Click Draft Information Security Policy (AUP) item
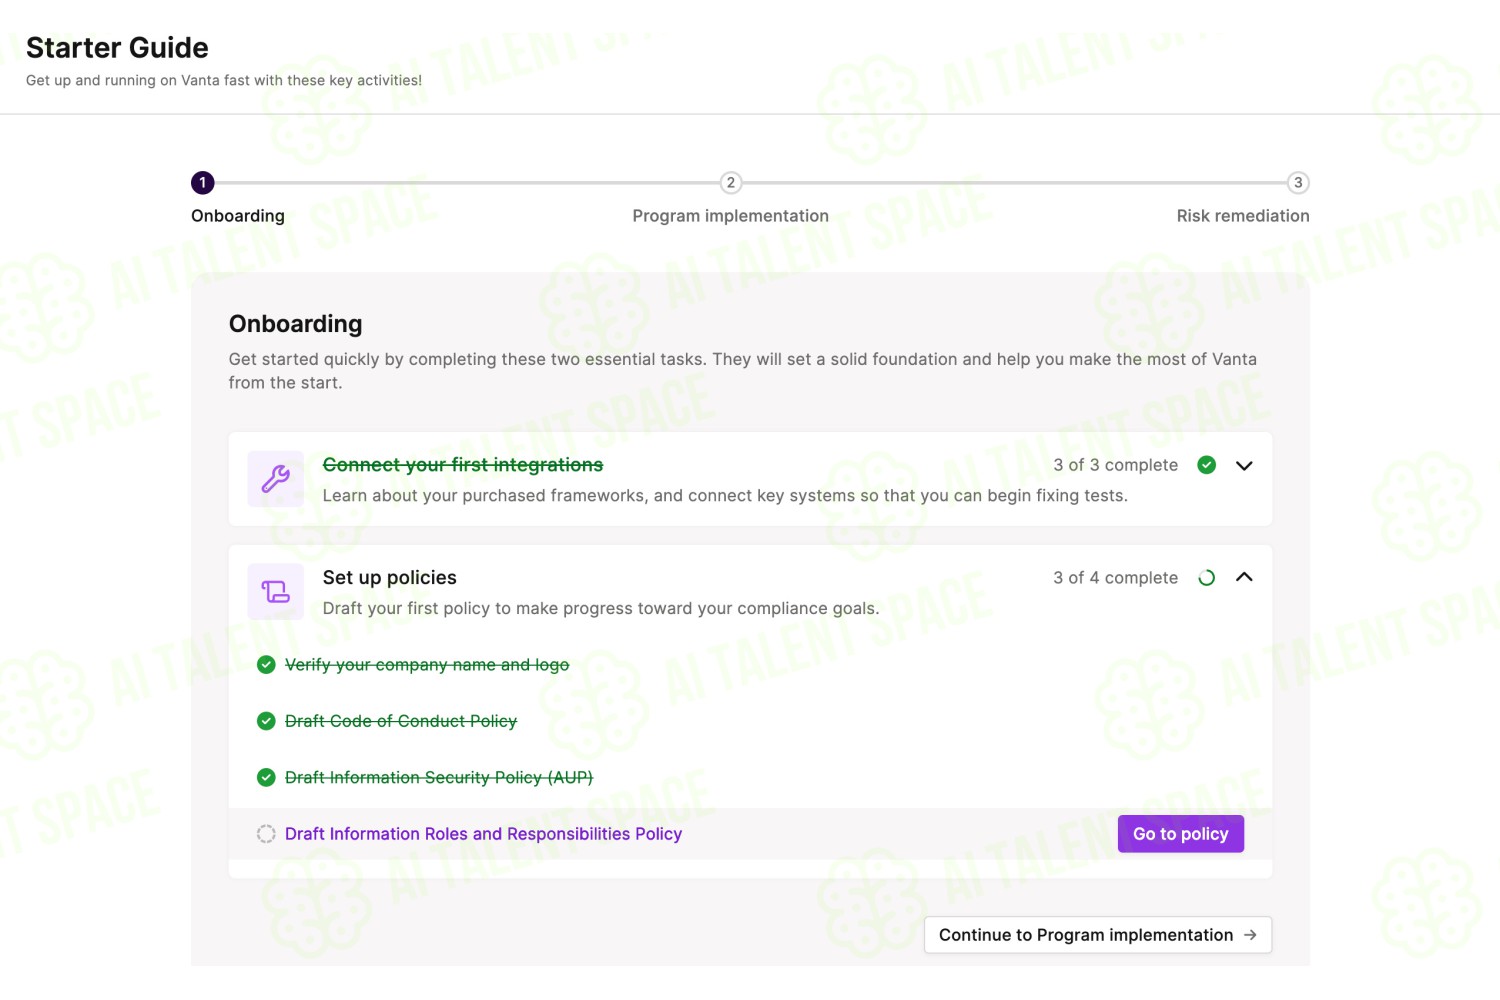The width and height of the screenshot is (1500, 1000). tap(439, 778)
